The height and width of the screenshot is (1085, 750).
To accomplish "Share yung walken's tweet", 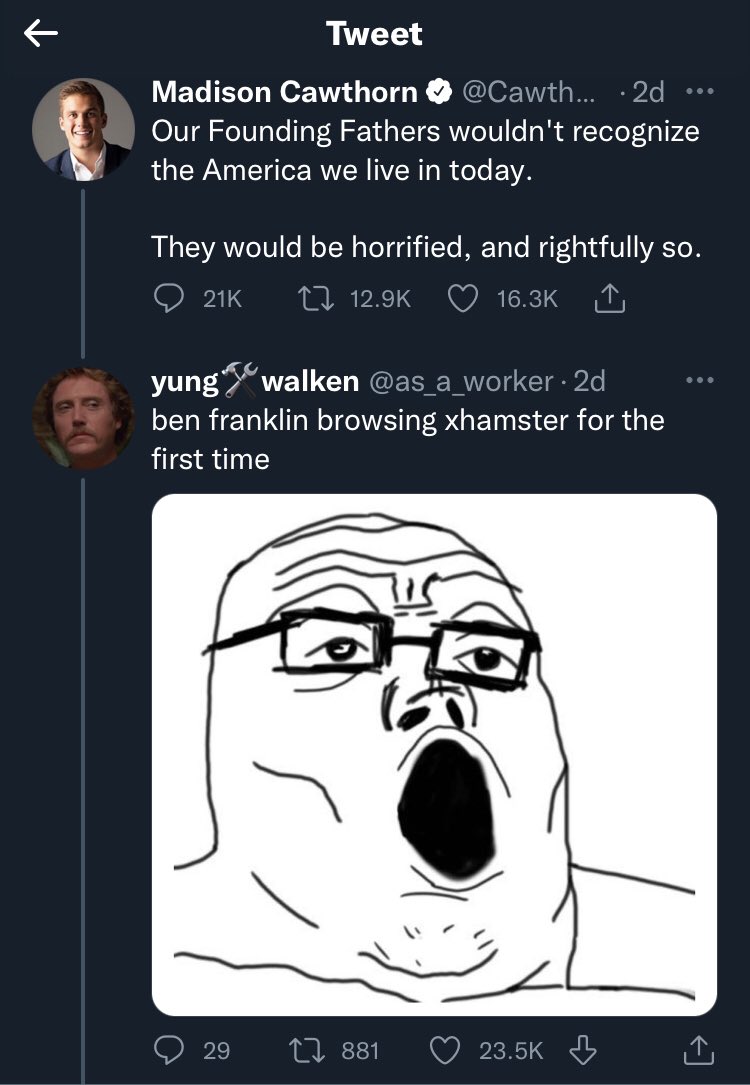I will click(x=699, y=1049).
